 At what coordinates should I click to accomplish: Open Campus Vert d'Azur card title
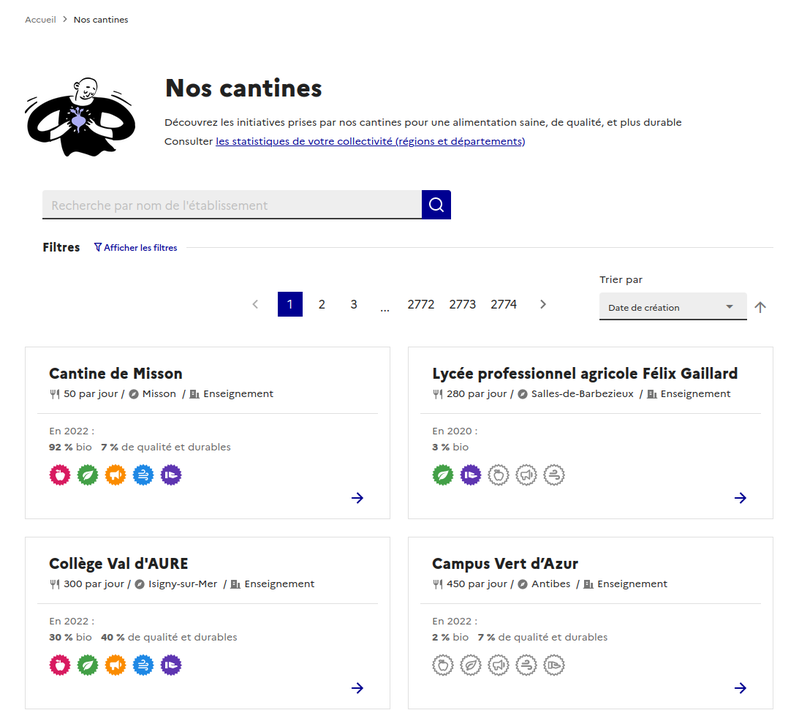tap(505, 564)
